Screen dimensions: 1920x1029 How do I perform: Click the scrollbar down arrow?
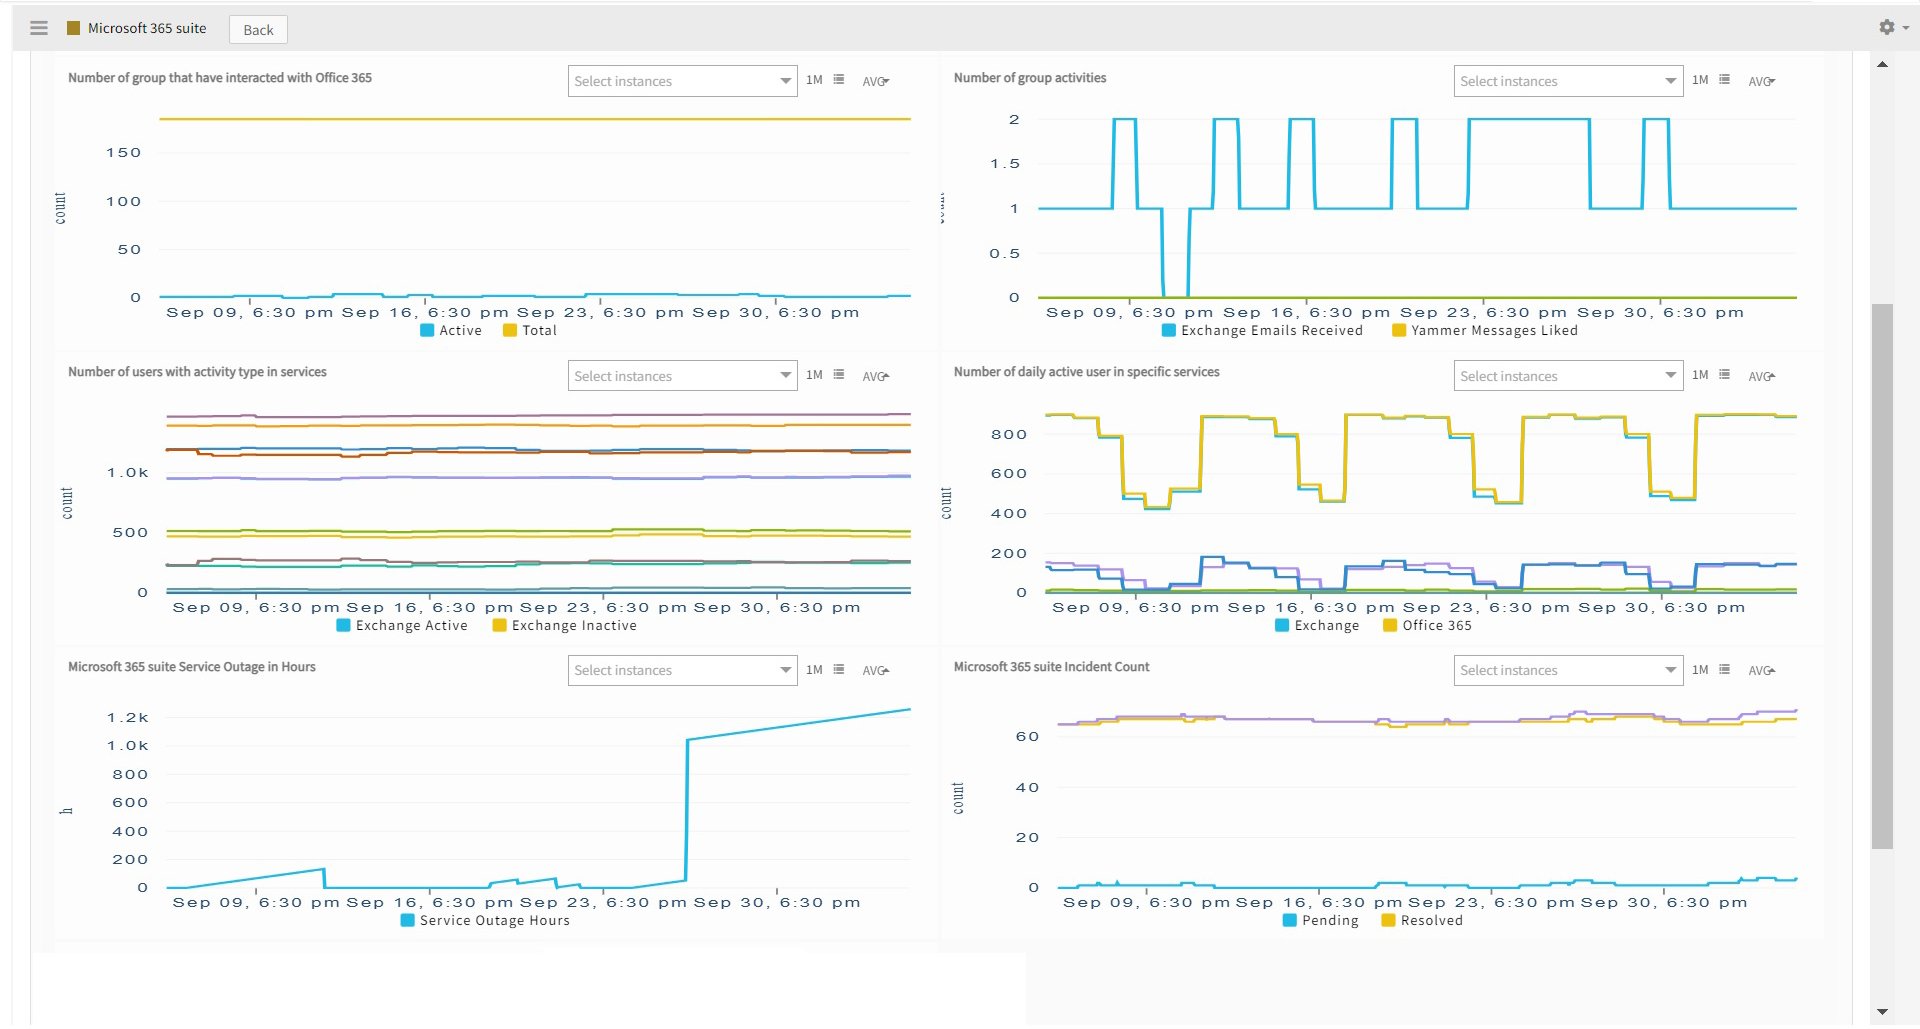tap(1883, 1012)
